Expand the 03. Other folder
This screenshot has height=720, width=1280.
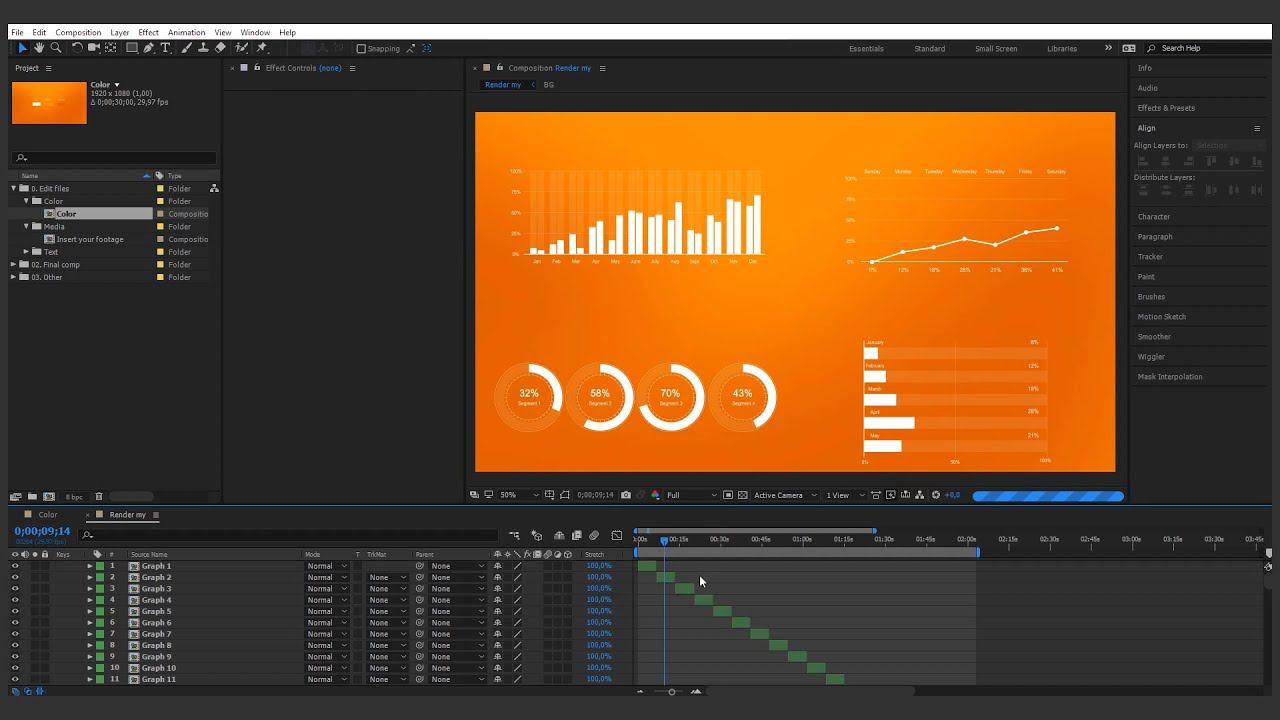pyautogui.click(x=14, y=277)
